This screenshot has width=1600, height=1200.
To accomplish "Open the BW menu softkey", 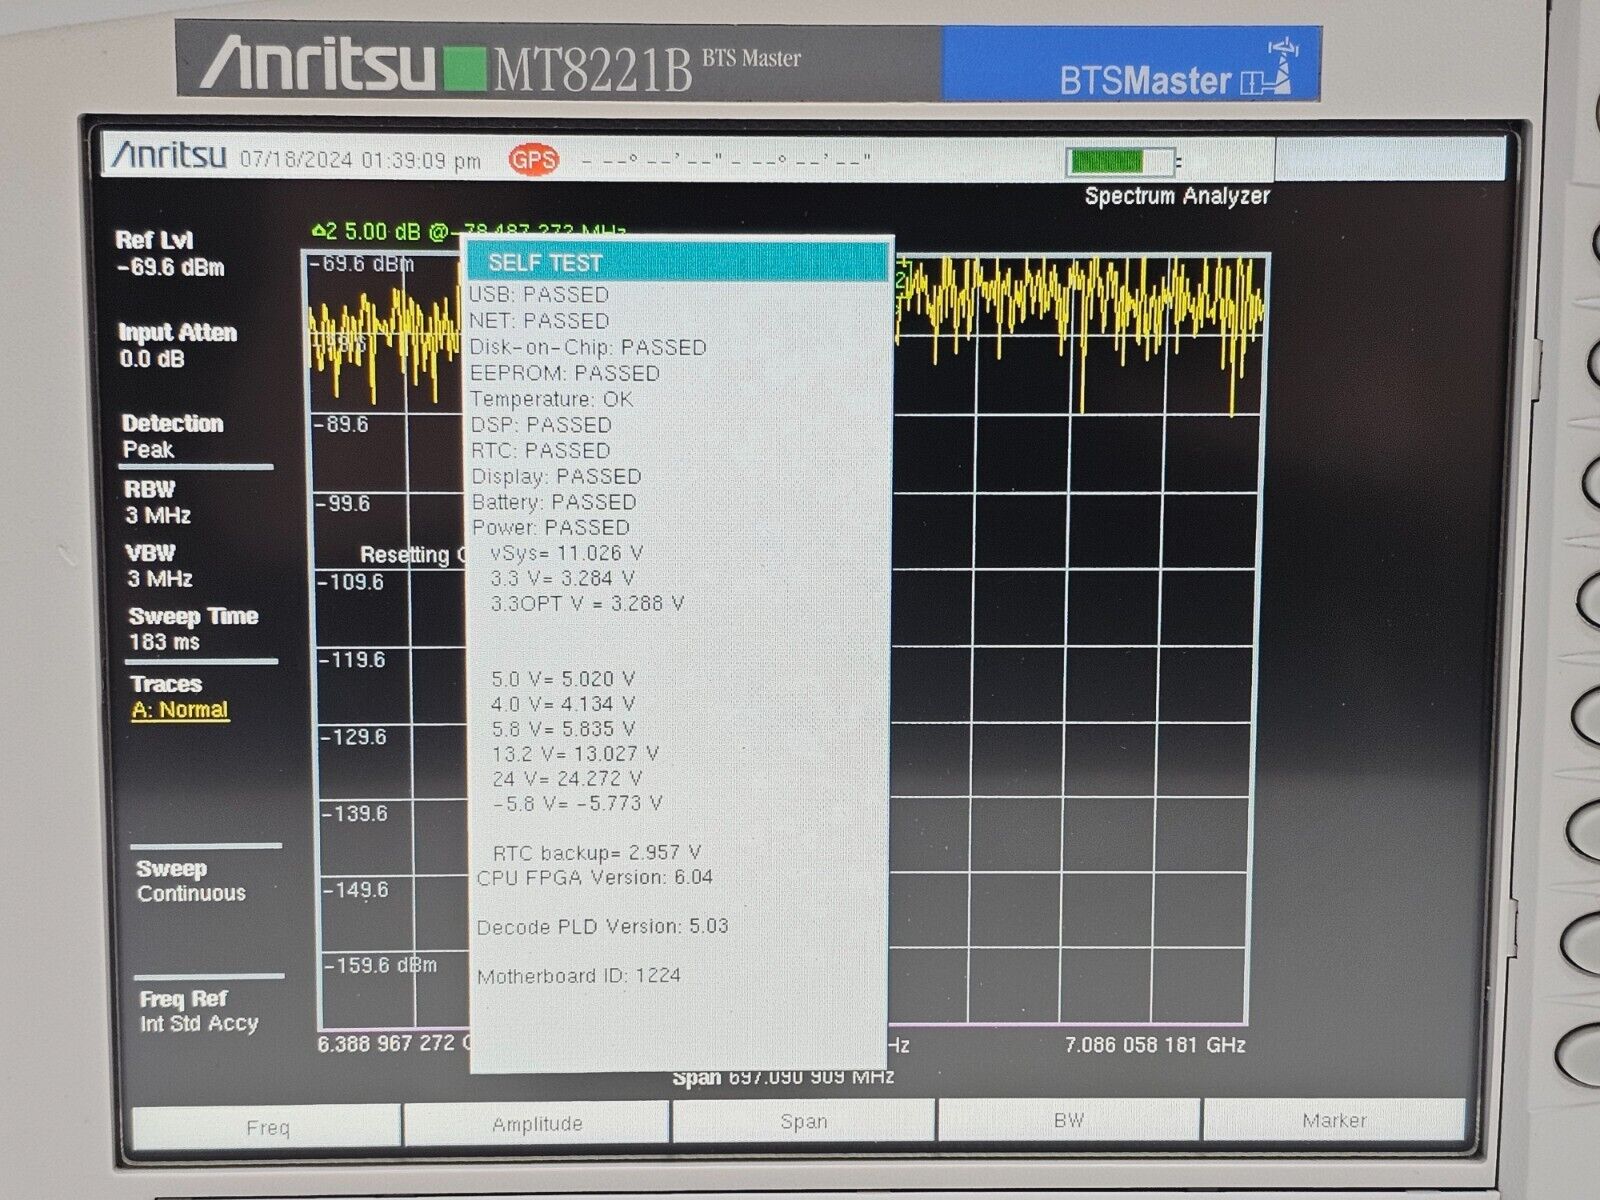I will (x=1068, y=1121).
